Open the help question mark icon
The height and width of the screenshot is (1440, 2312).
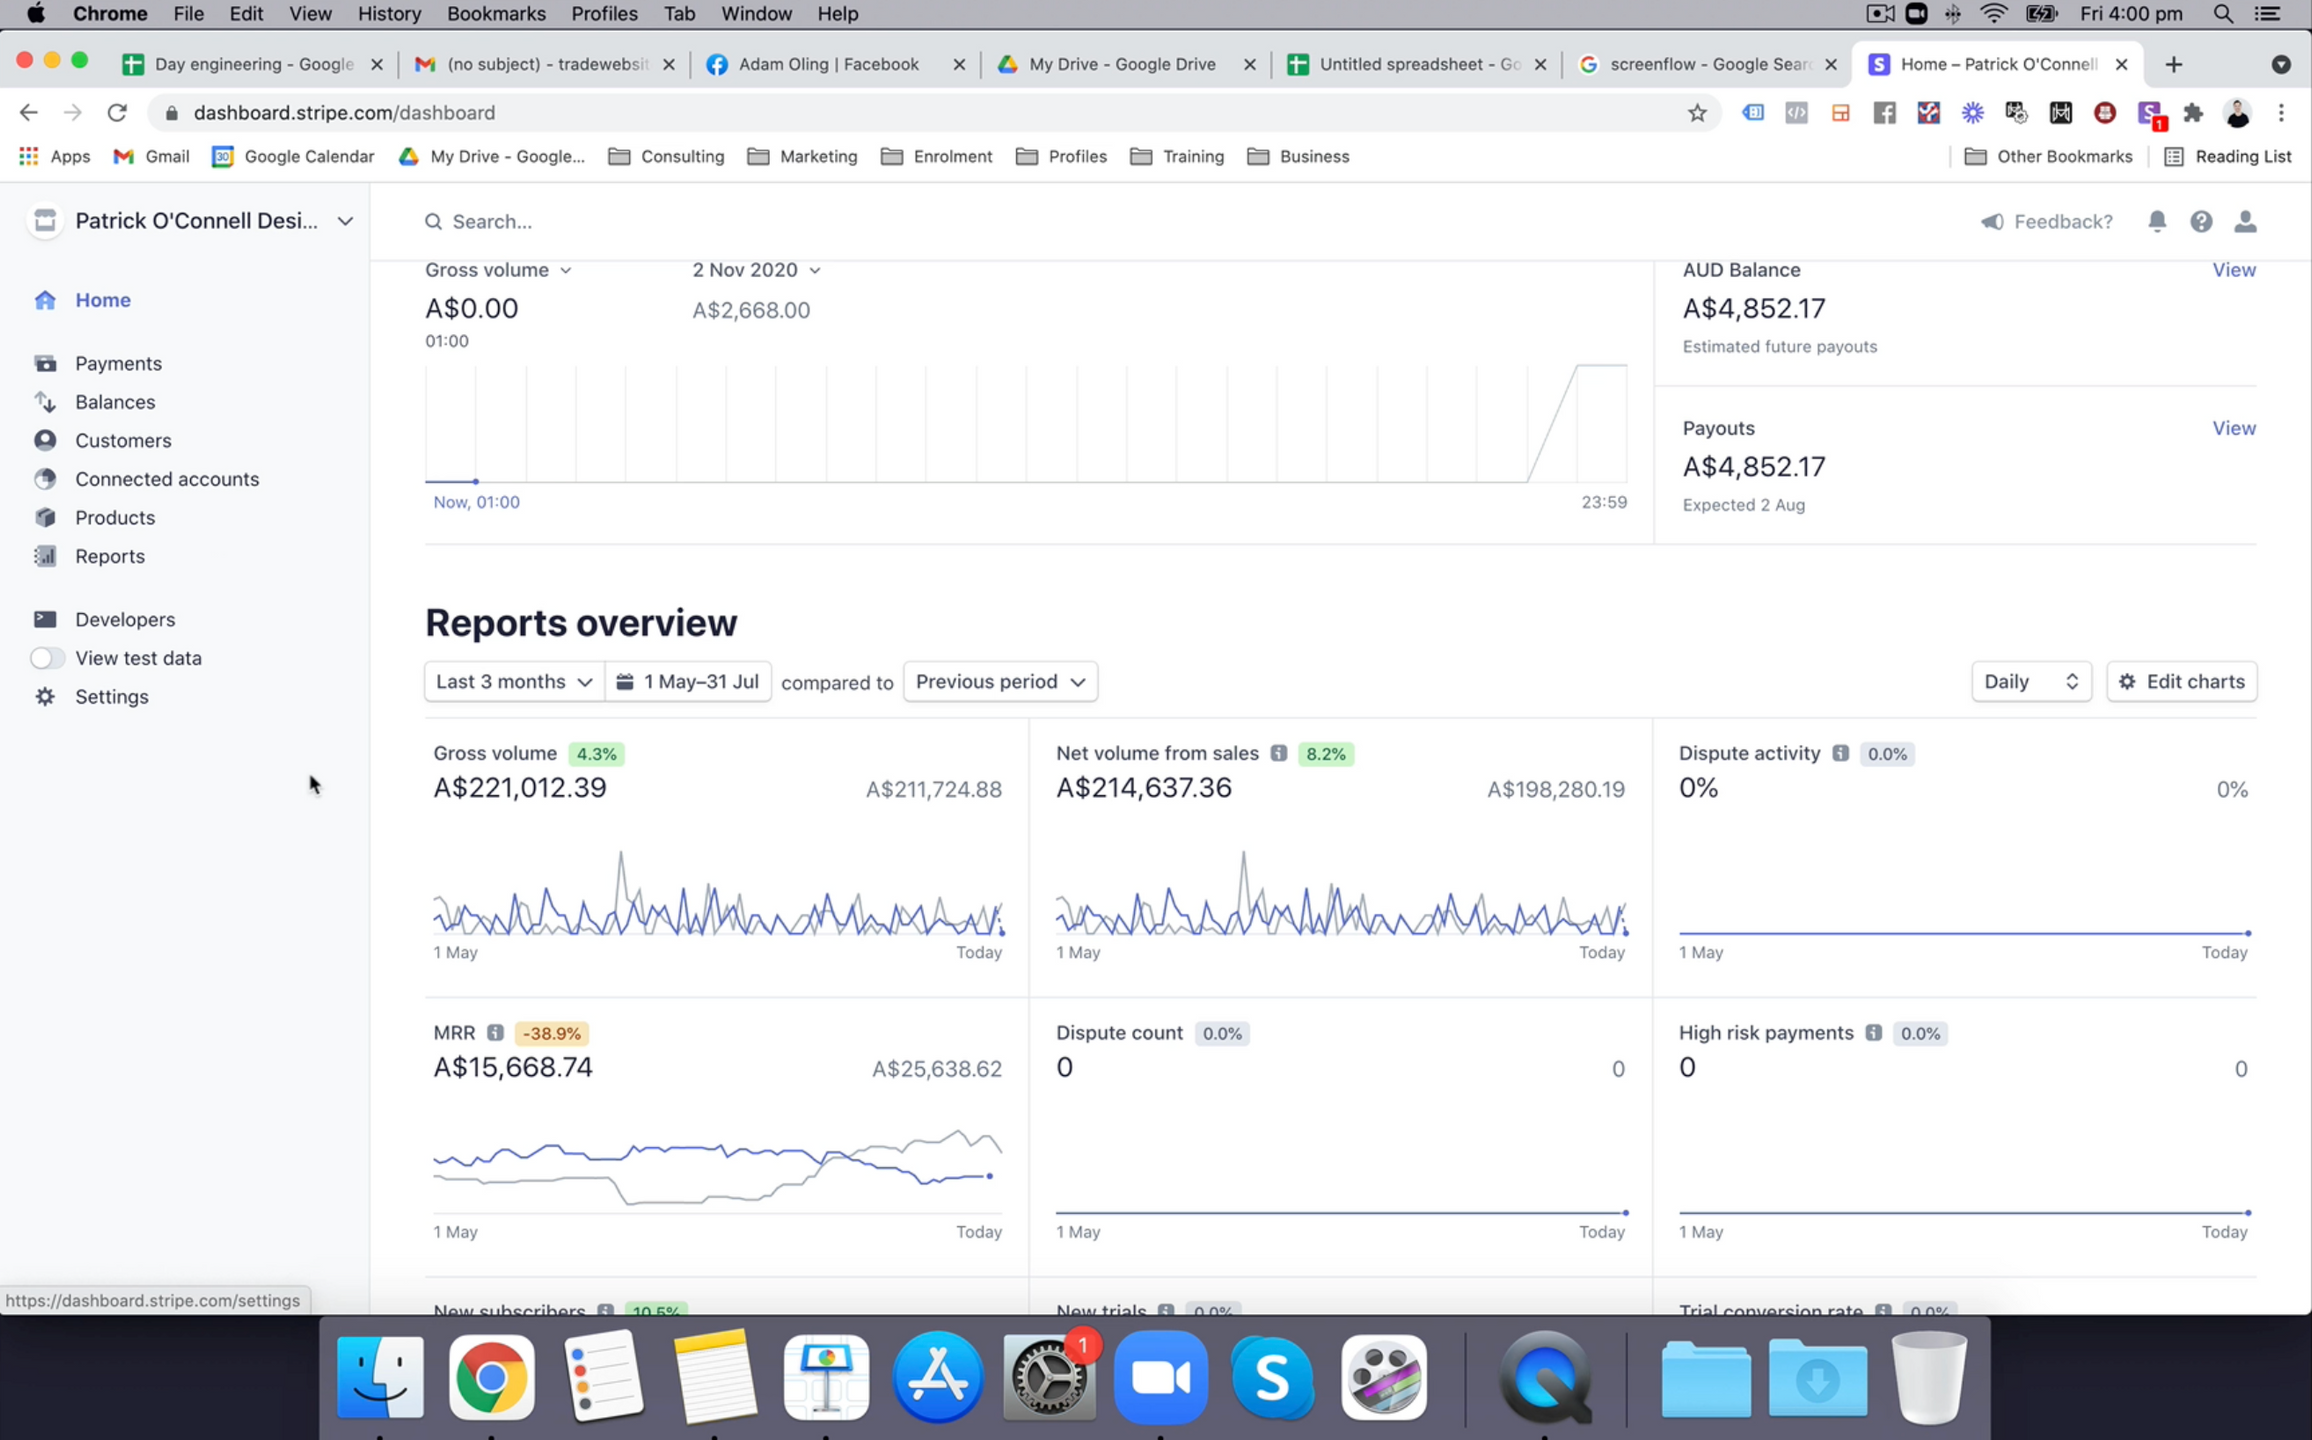click(x=2201, y=221)
